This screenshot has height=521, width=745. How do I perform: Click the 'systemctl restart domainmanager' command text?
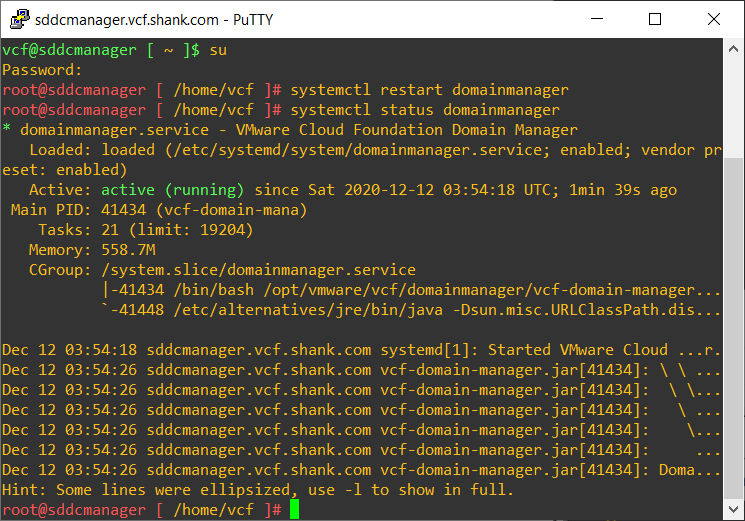tap(430, 90)
